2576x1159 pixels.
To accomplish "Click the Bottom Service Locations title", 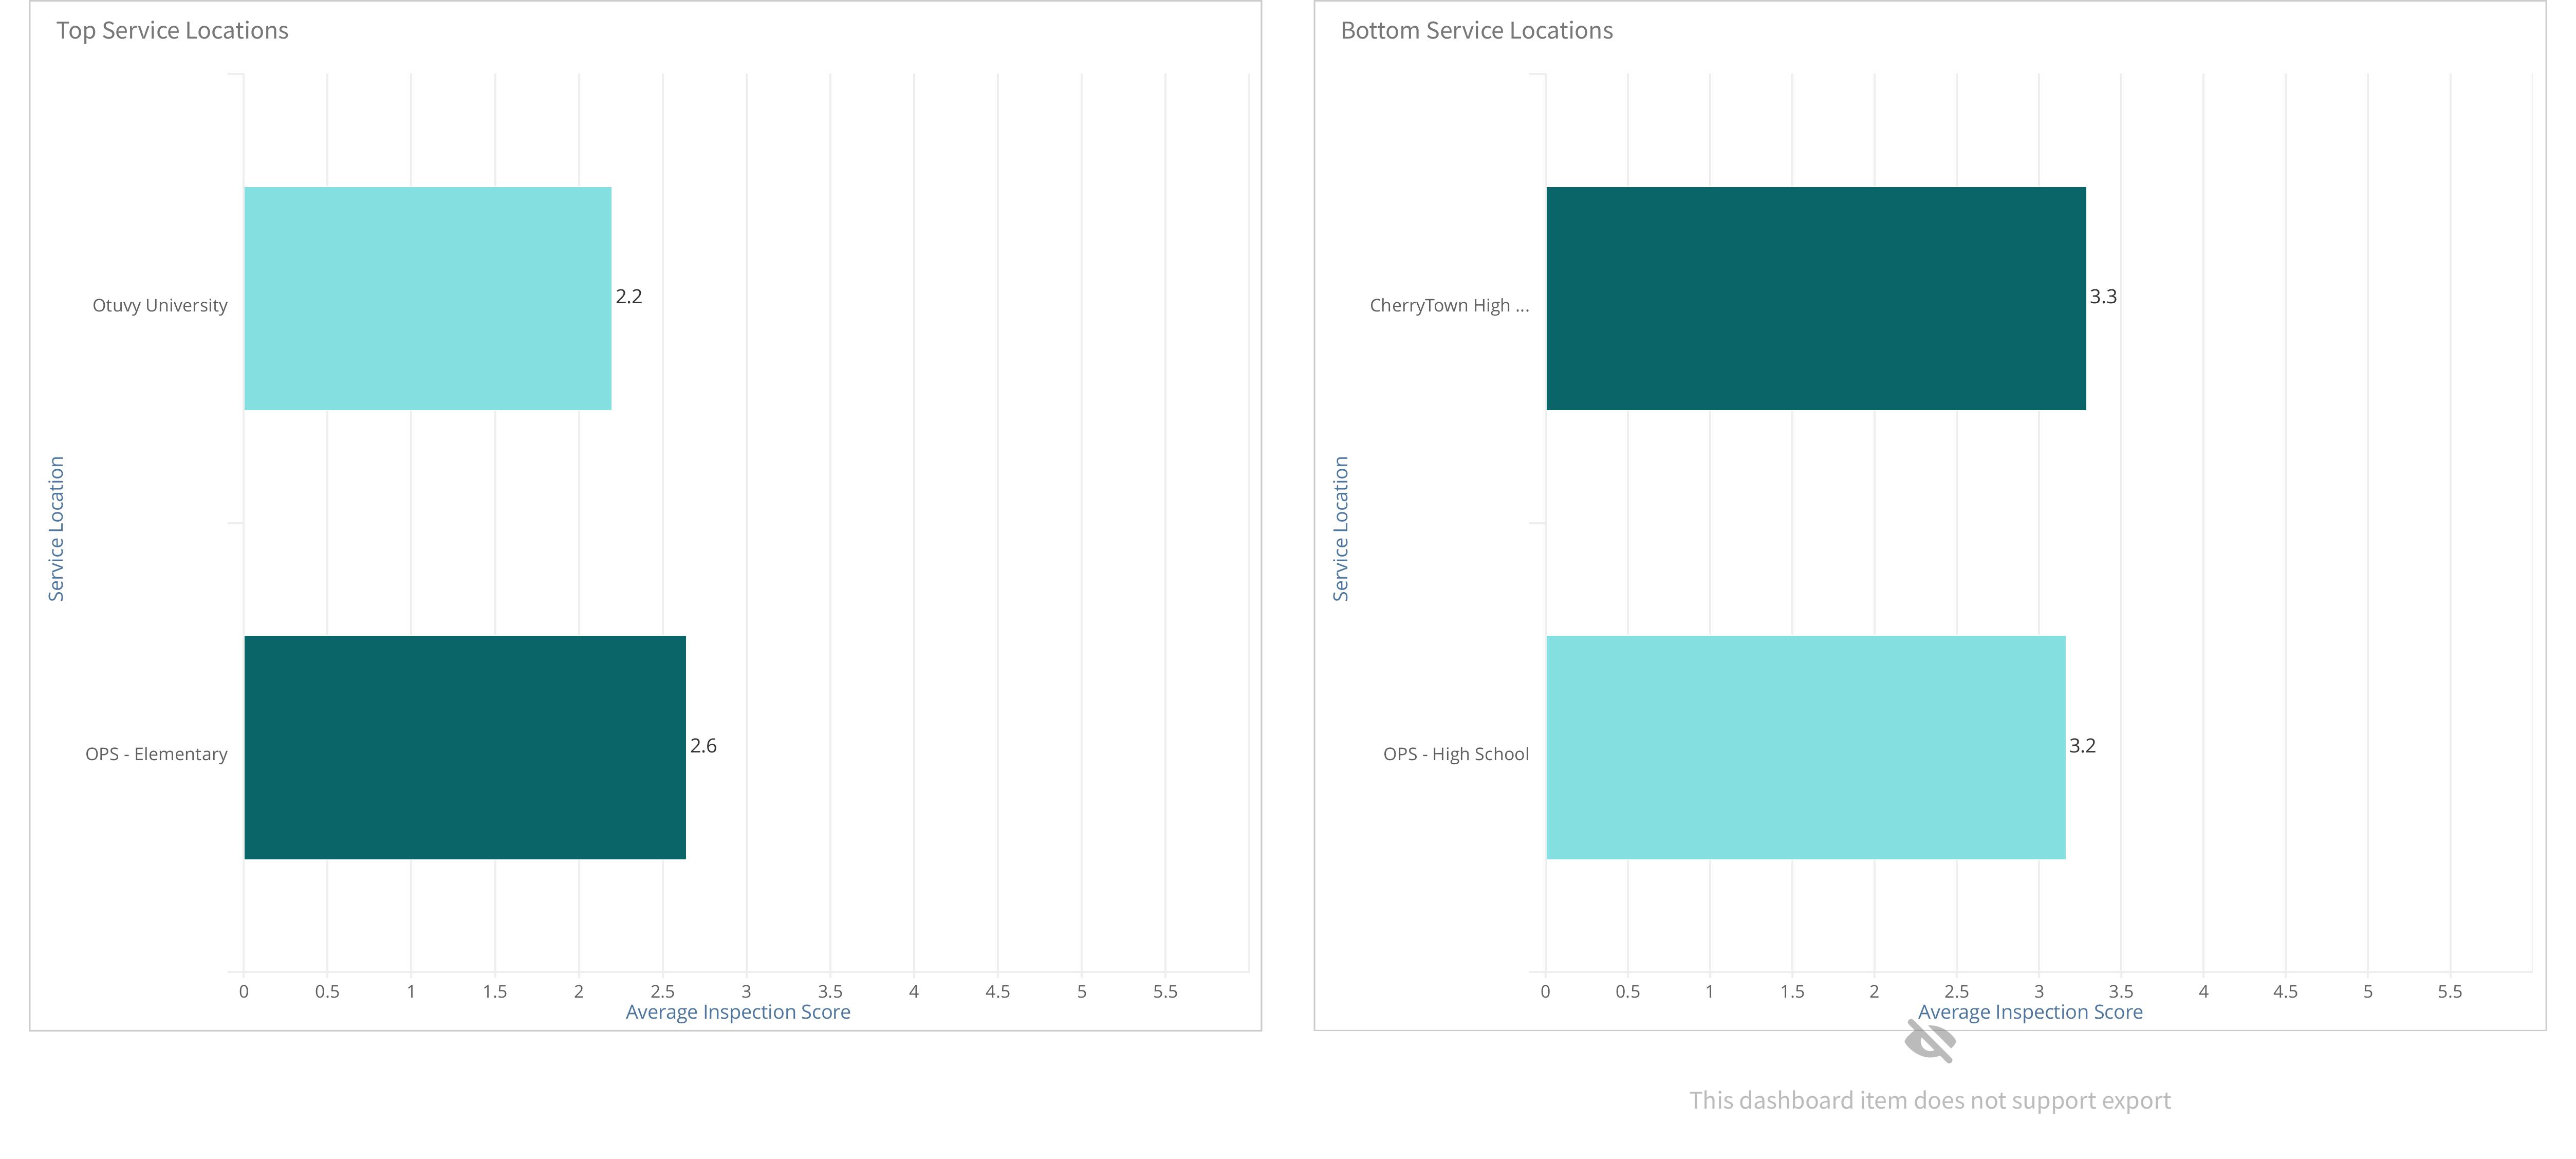I will coord(1476,31).
